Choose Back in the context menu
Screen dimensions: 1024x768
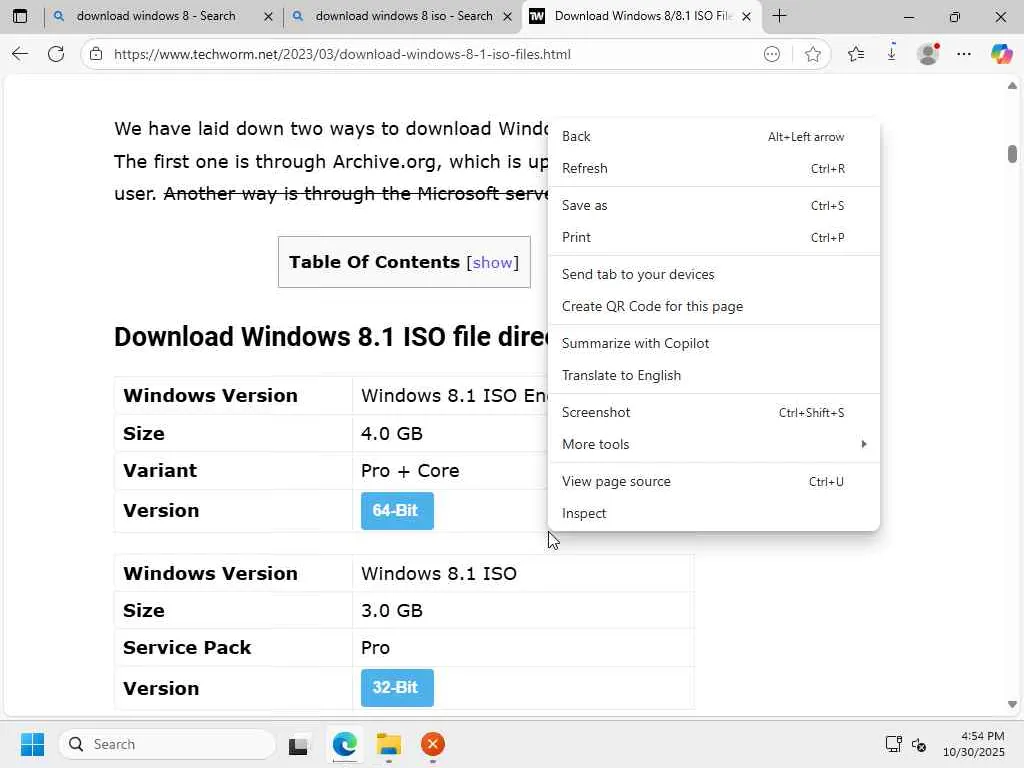point(714,136)
